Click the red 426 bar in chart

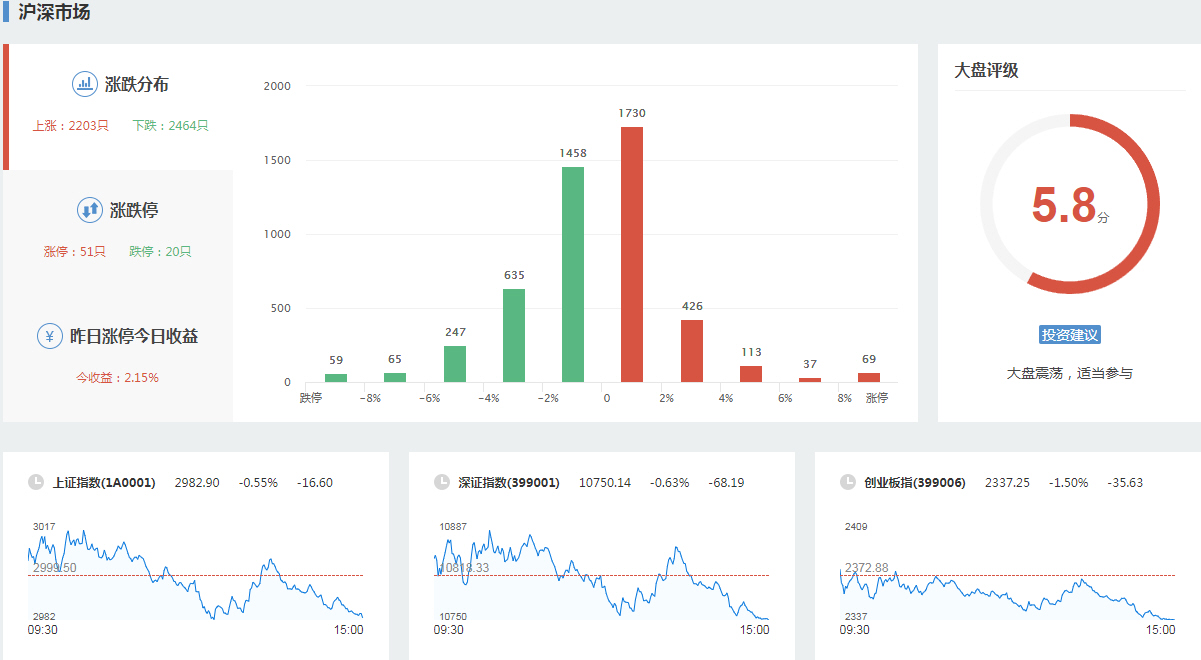(x=692, y=351)
